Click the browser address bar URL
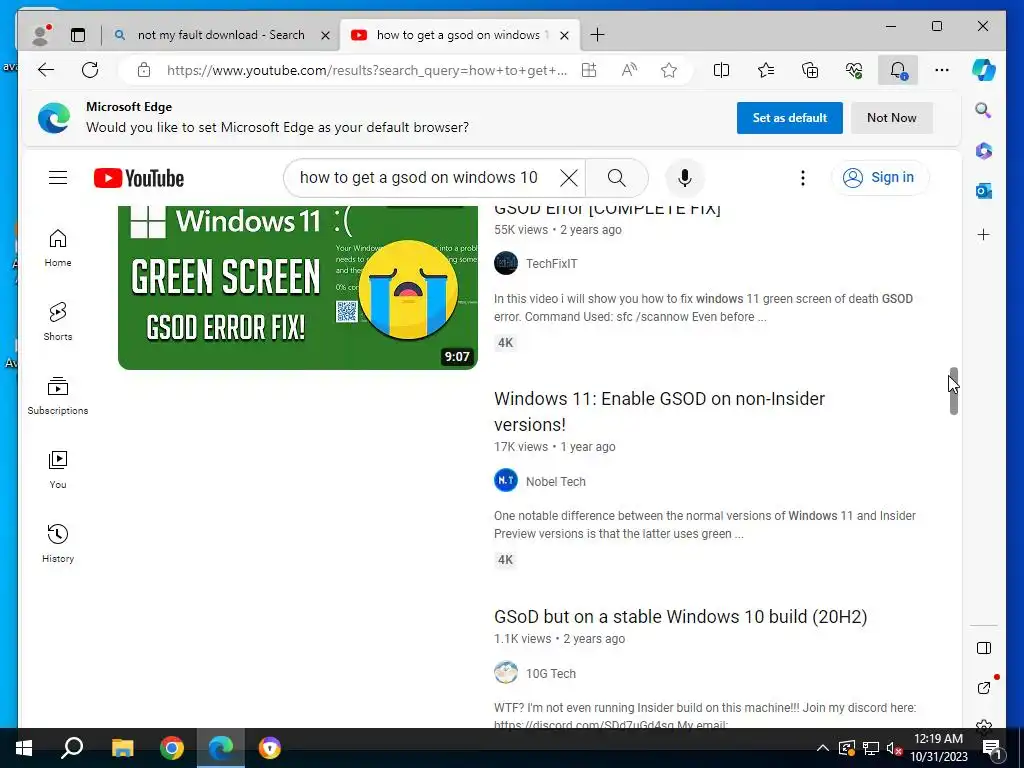1024x768 pixels. [x=366, y=71]
